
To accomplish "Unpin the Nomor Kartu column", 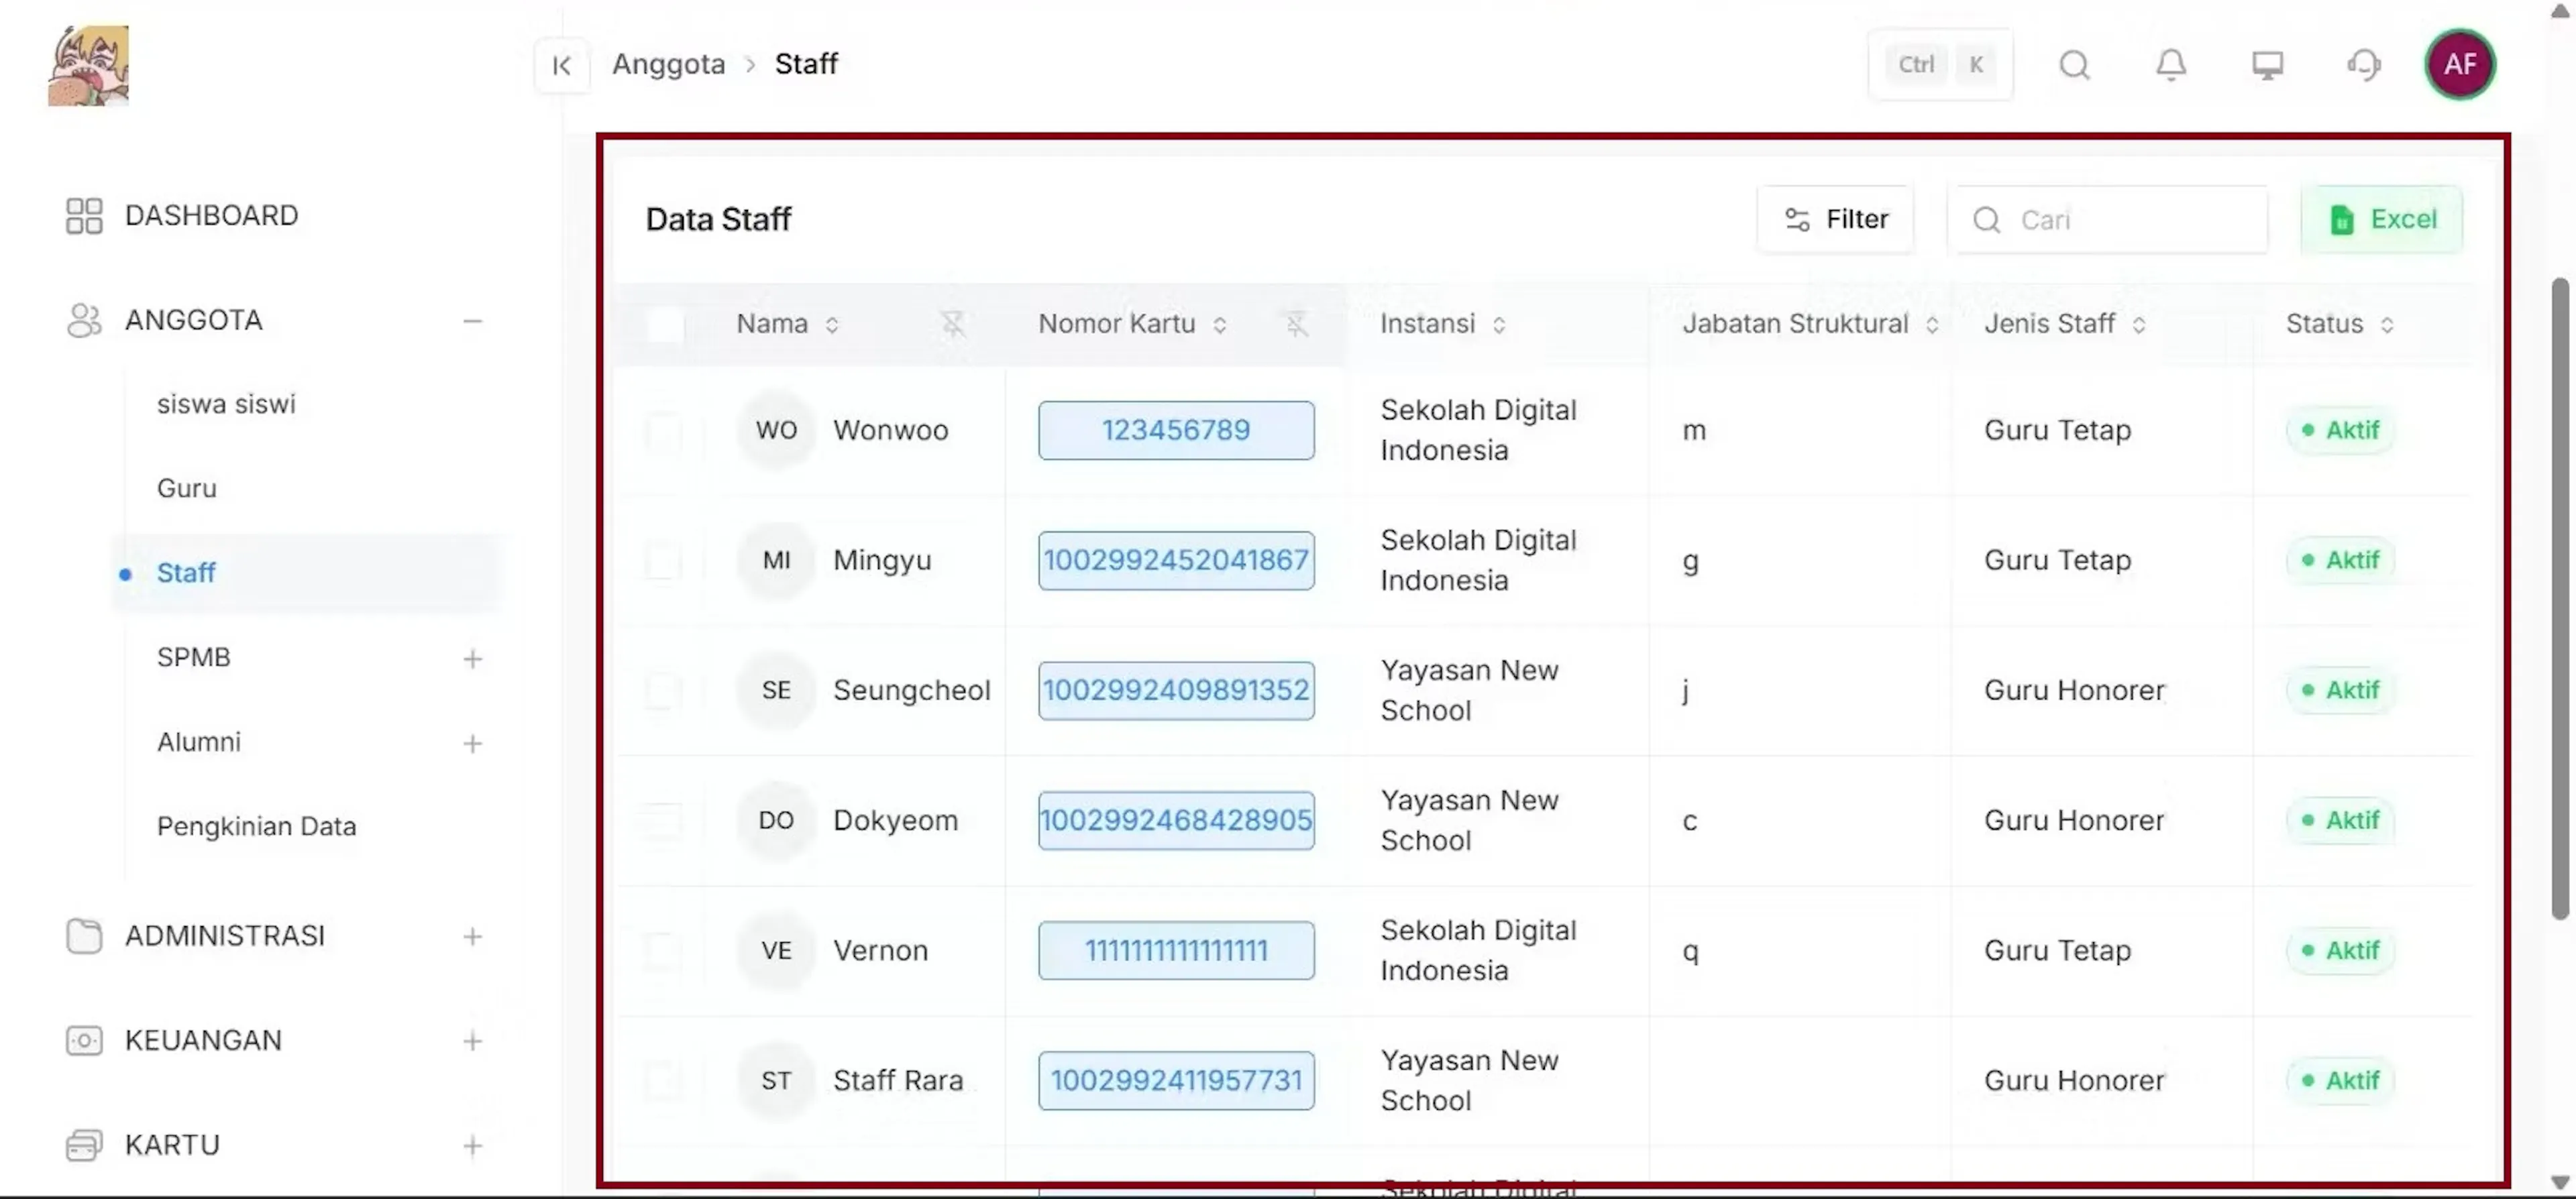I will [x=1296, y=324].
